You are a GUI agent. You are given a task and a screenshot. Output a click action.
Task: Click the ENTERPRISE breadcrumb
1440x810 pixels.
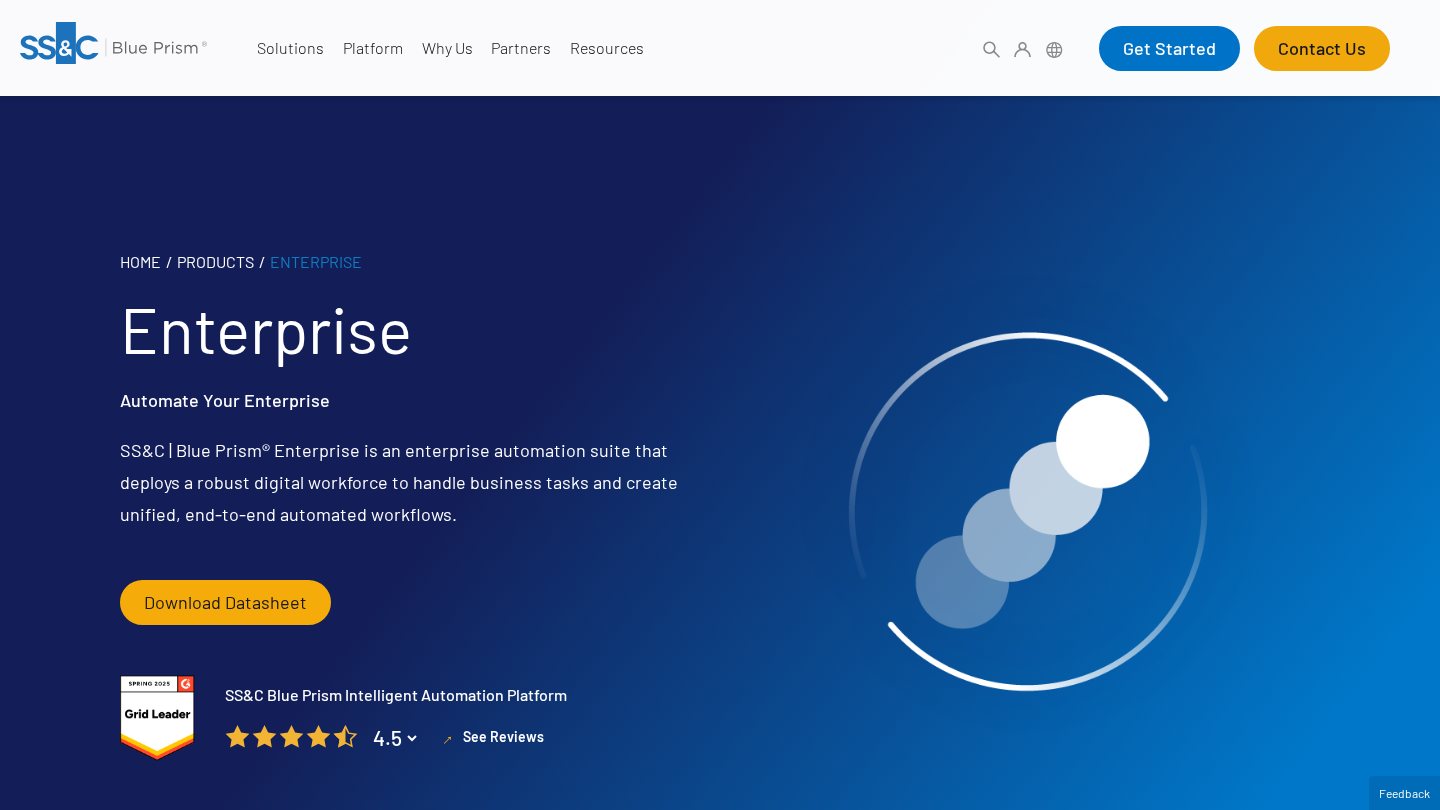pyautogui.click(x=316, y=262)
